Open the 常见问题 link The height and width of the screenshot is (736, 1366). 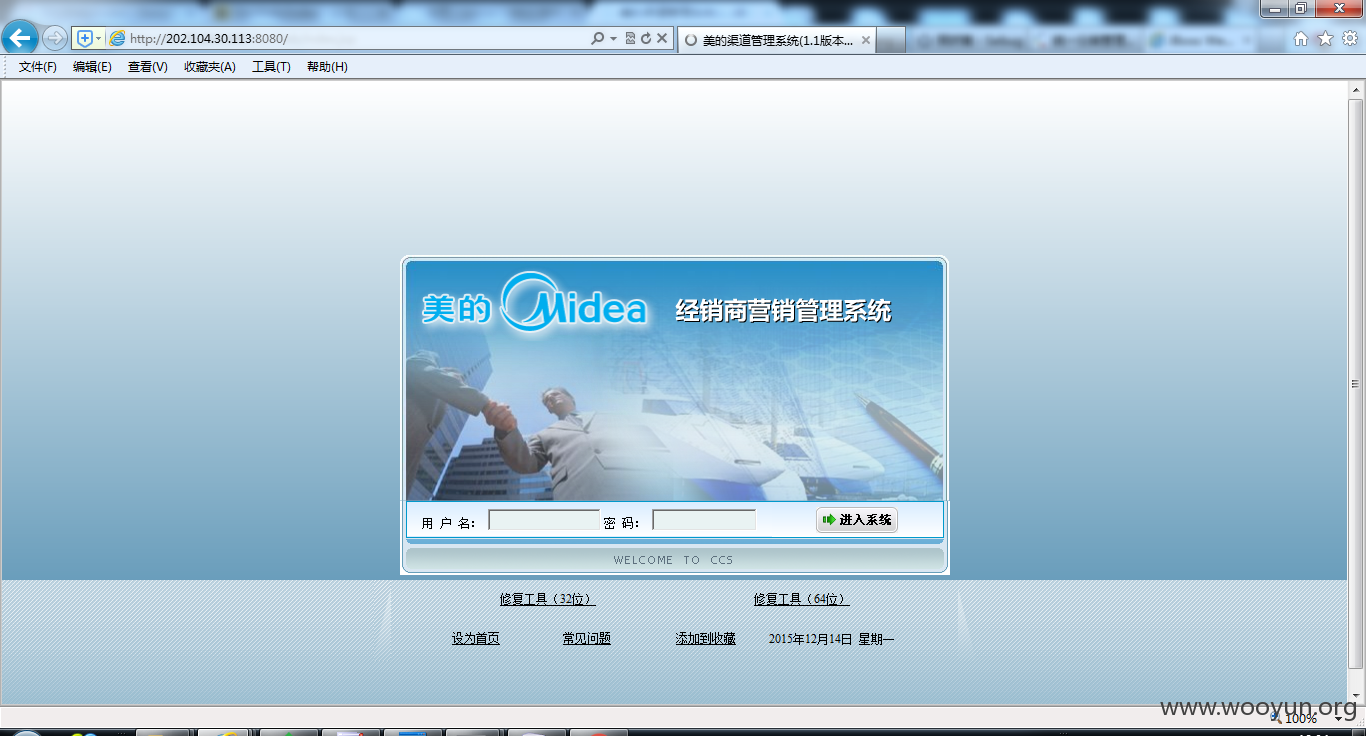point(586,638)
